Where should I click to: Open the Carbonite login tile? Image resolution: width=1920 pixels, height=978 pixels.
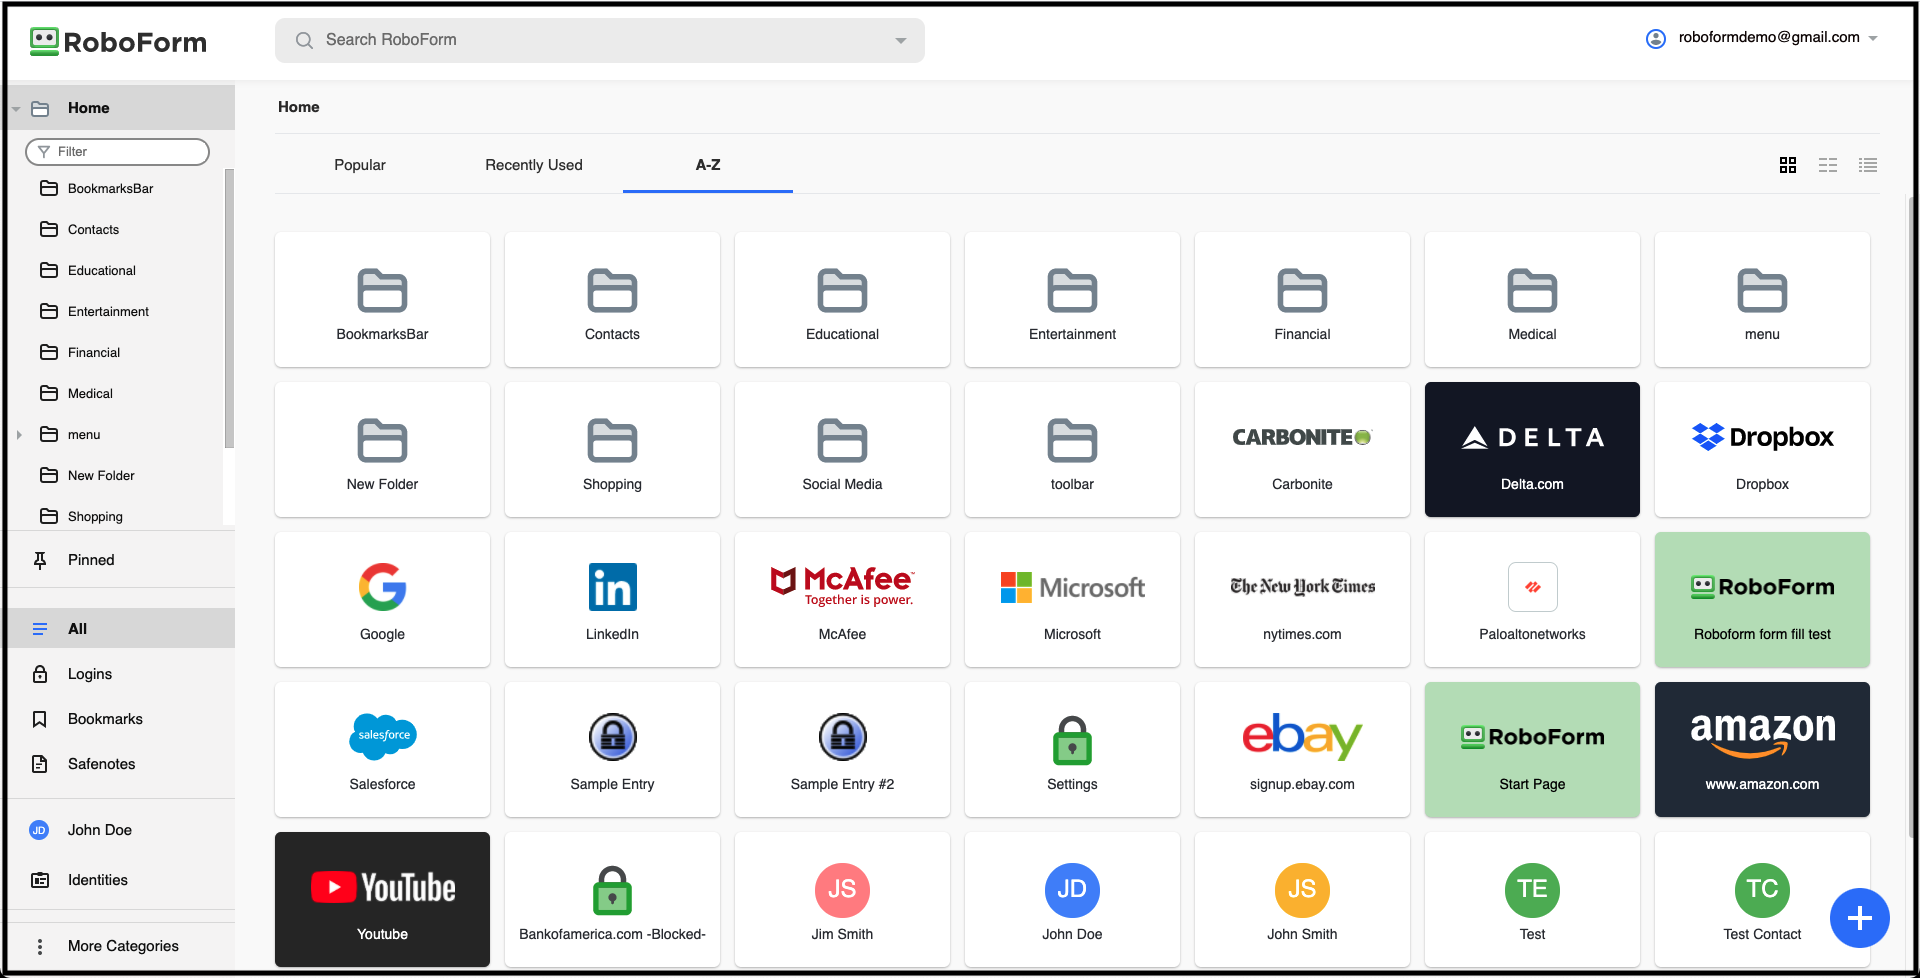pos(1302,449)
